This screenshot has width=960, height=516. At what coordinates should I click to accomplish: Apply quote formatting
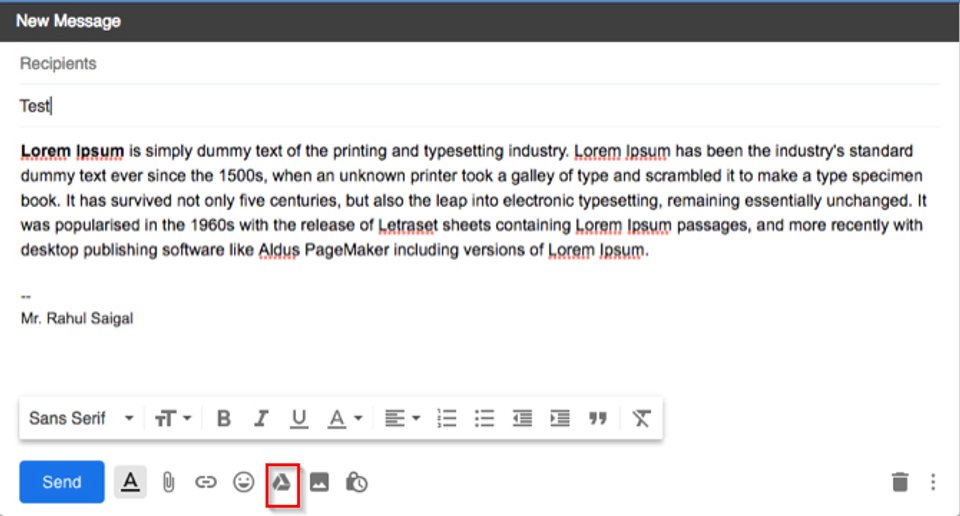[x=598, y=419]
